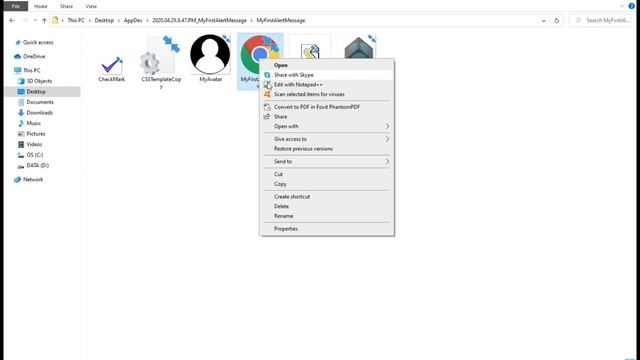Click the OneDrive cloud icon

click(18, 56)
